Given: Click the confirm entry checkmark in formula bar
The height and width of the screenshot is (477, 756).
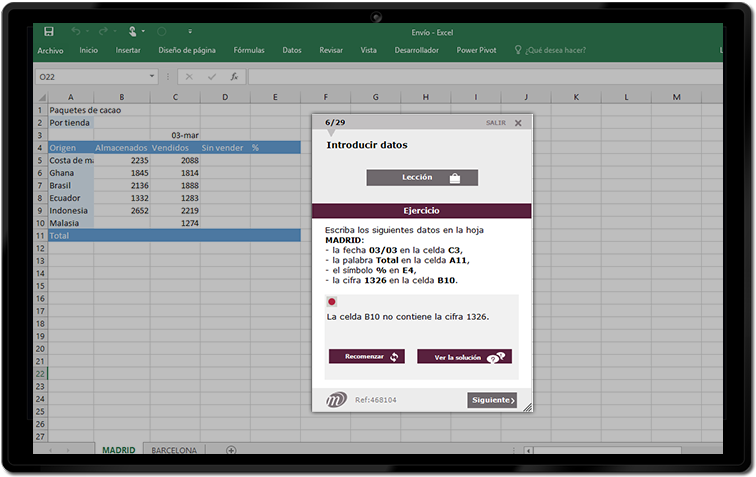Looking at the screenshot, I should click(x=211, y=76).
